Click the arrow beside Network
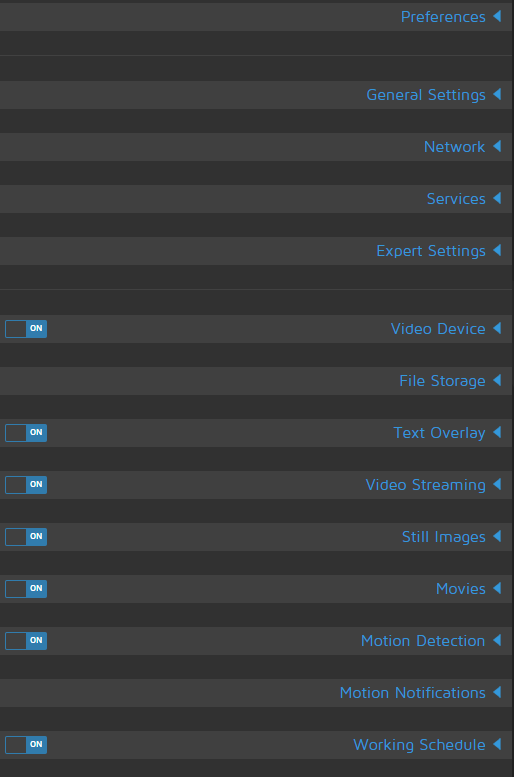514x777 pixels. click(x=497, y=146)
